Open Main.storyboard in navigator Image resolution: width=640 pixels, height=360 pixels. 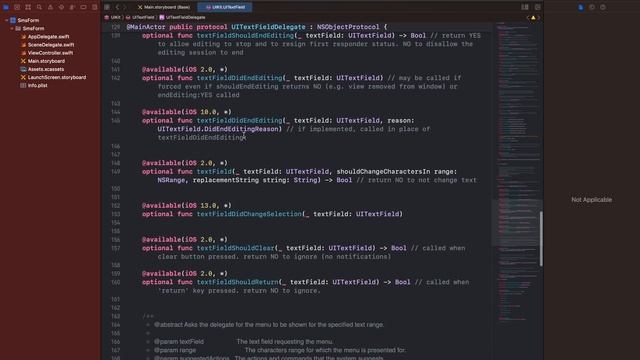click(x=46, y=61)
